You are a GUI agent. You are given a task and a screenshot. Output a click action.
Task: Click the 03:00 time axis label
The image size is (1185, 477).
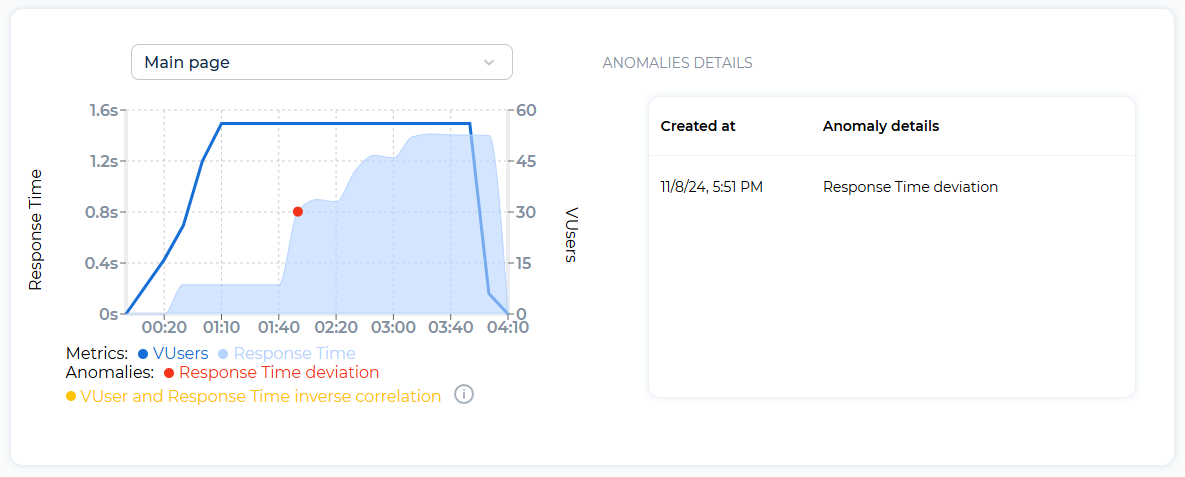click(x=393, y=327)
